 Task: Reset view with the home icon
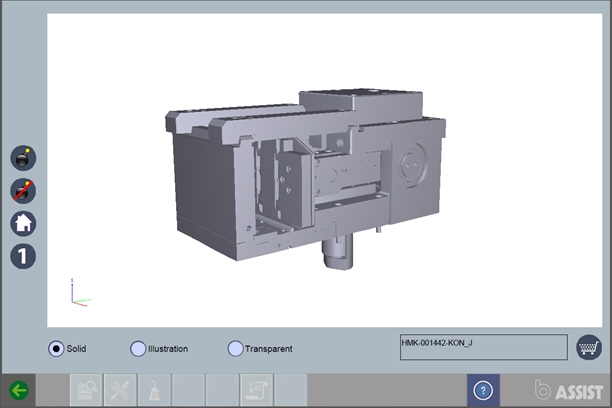(23, 224)
